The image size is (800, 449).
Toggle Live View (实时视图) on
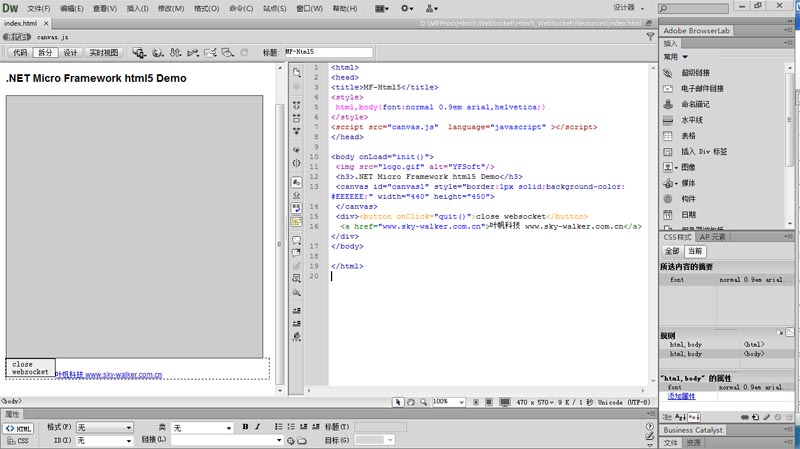[x=103, y=52]
